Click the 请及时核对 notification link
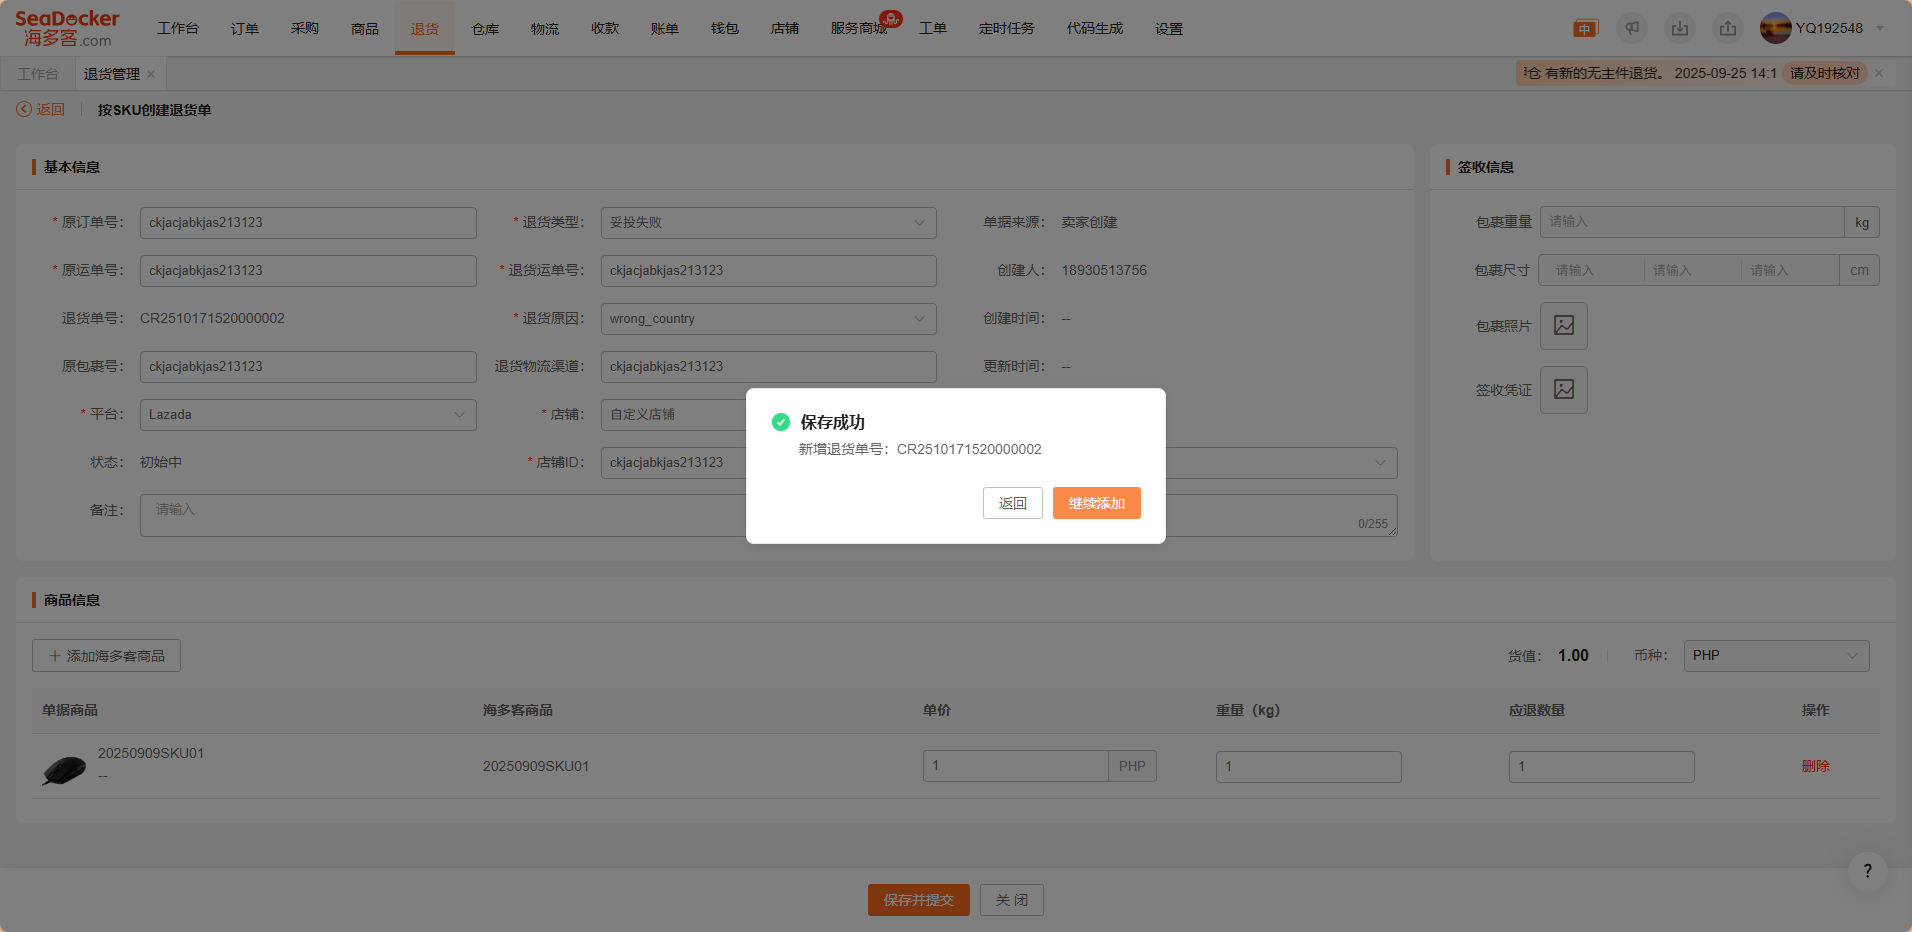Screen dimensions: 1912x932 [x=1824, y=73]
